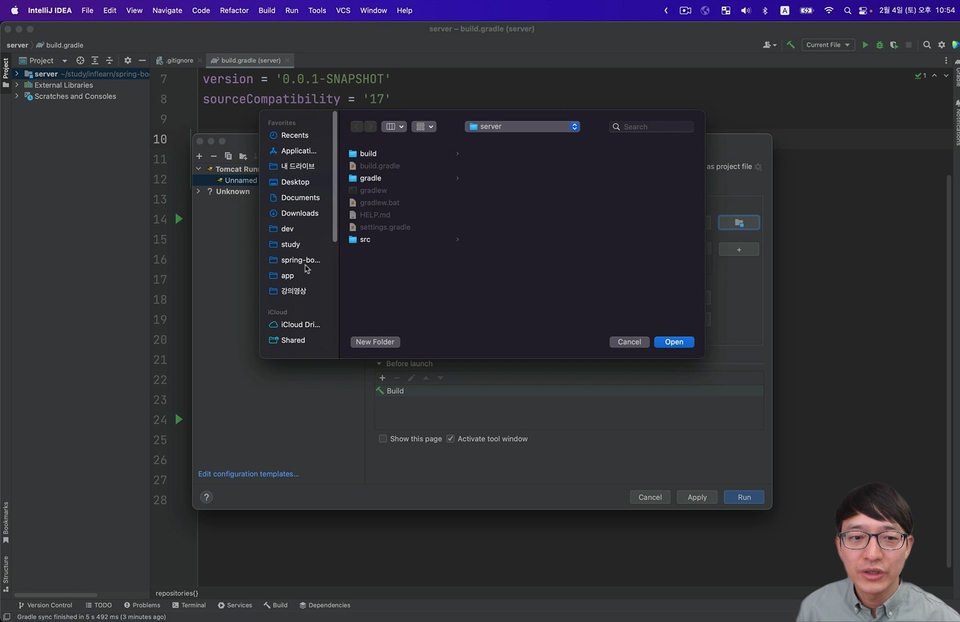Collapse the Tomcat configuration node

pos(198,169)
